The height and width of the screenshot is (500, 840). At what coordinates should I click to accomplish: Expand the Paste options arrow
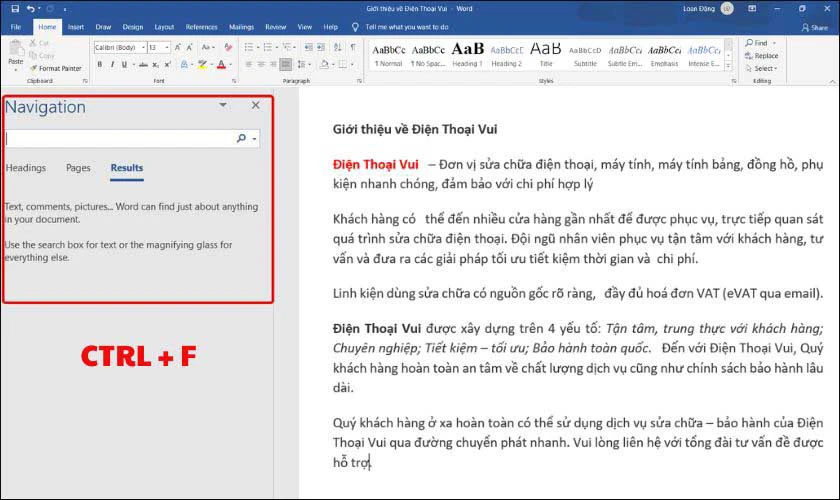click(x=16, y=70)
